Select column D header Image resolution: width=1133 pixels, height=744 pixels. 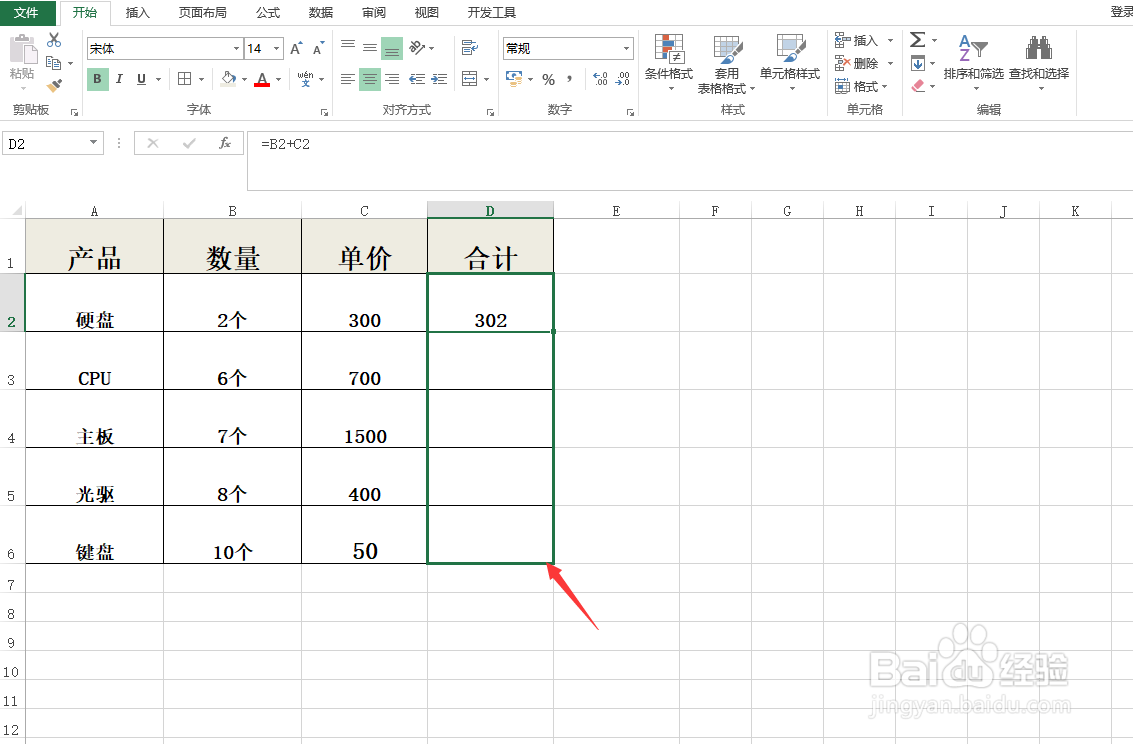coord(490,210)
